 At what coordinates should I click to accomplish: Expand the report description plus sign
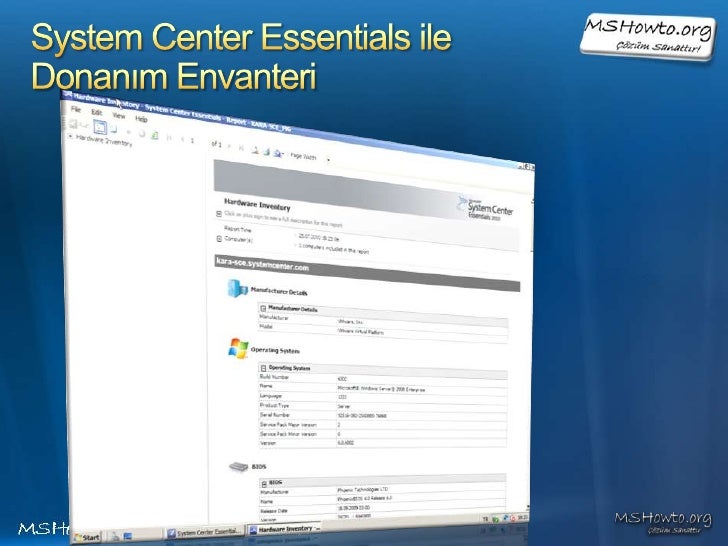click(219, 214)
